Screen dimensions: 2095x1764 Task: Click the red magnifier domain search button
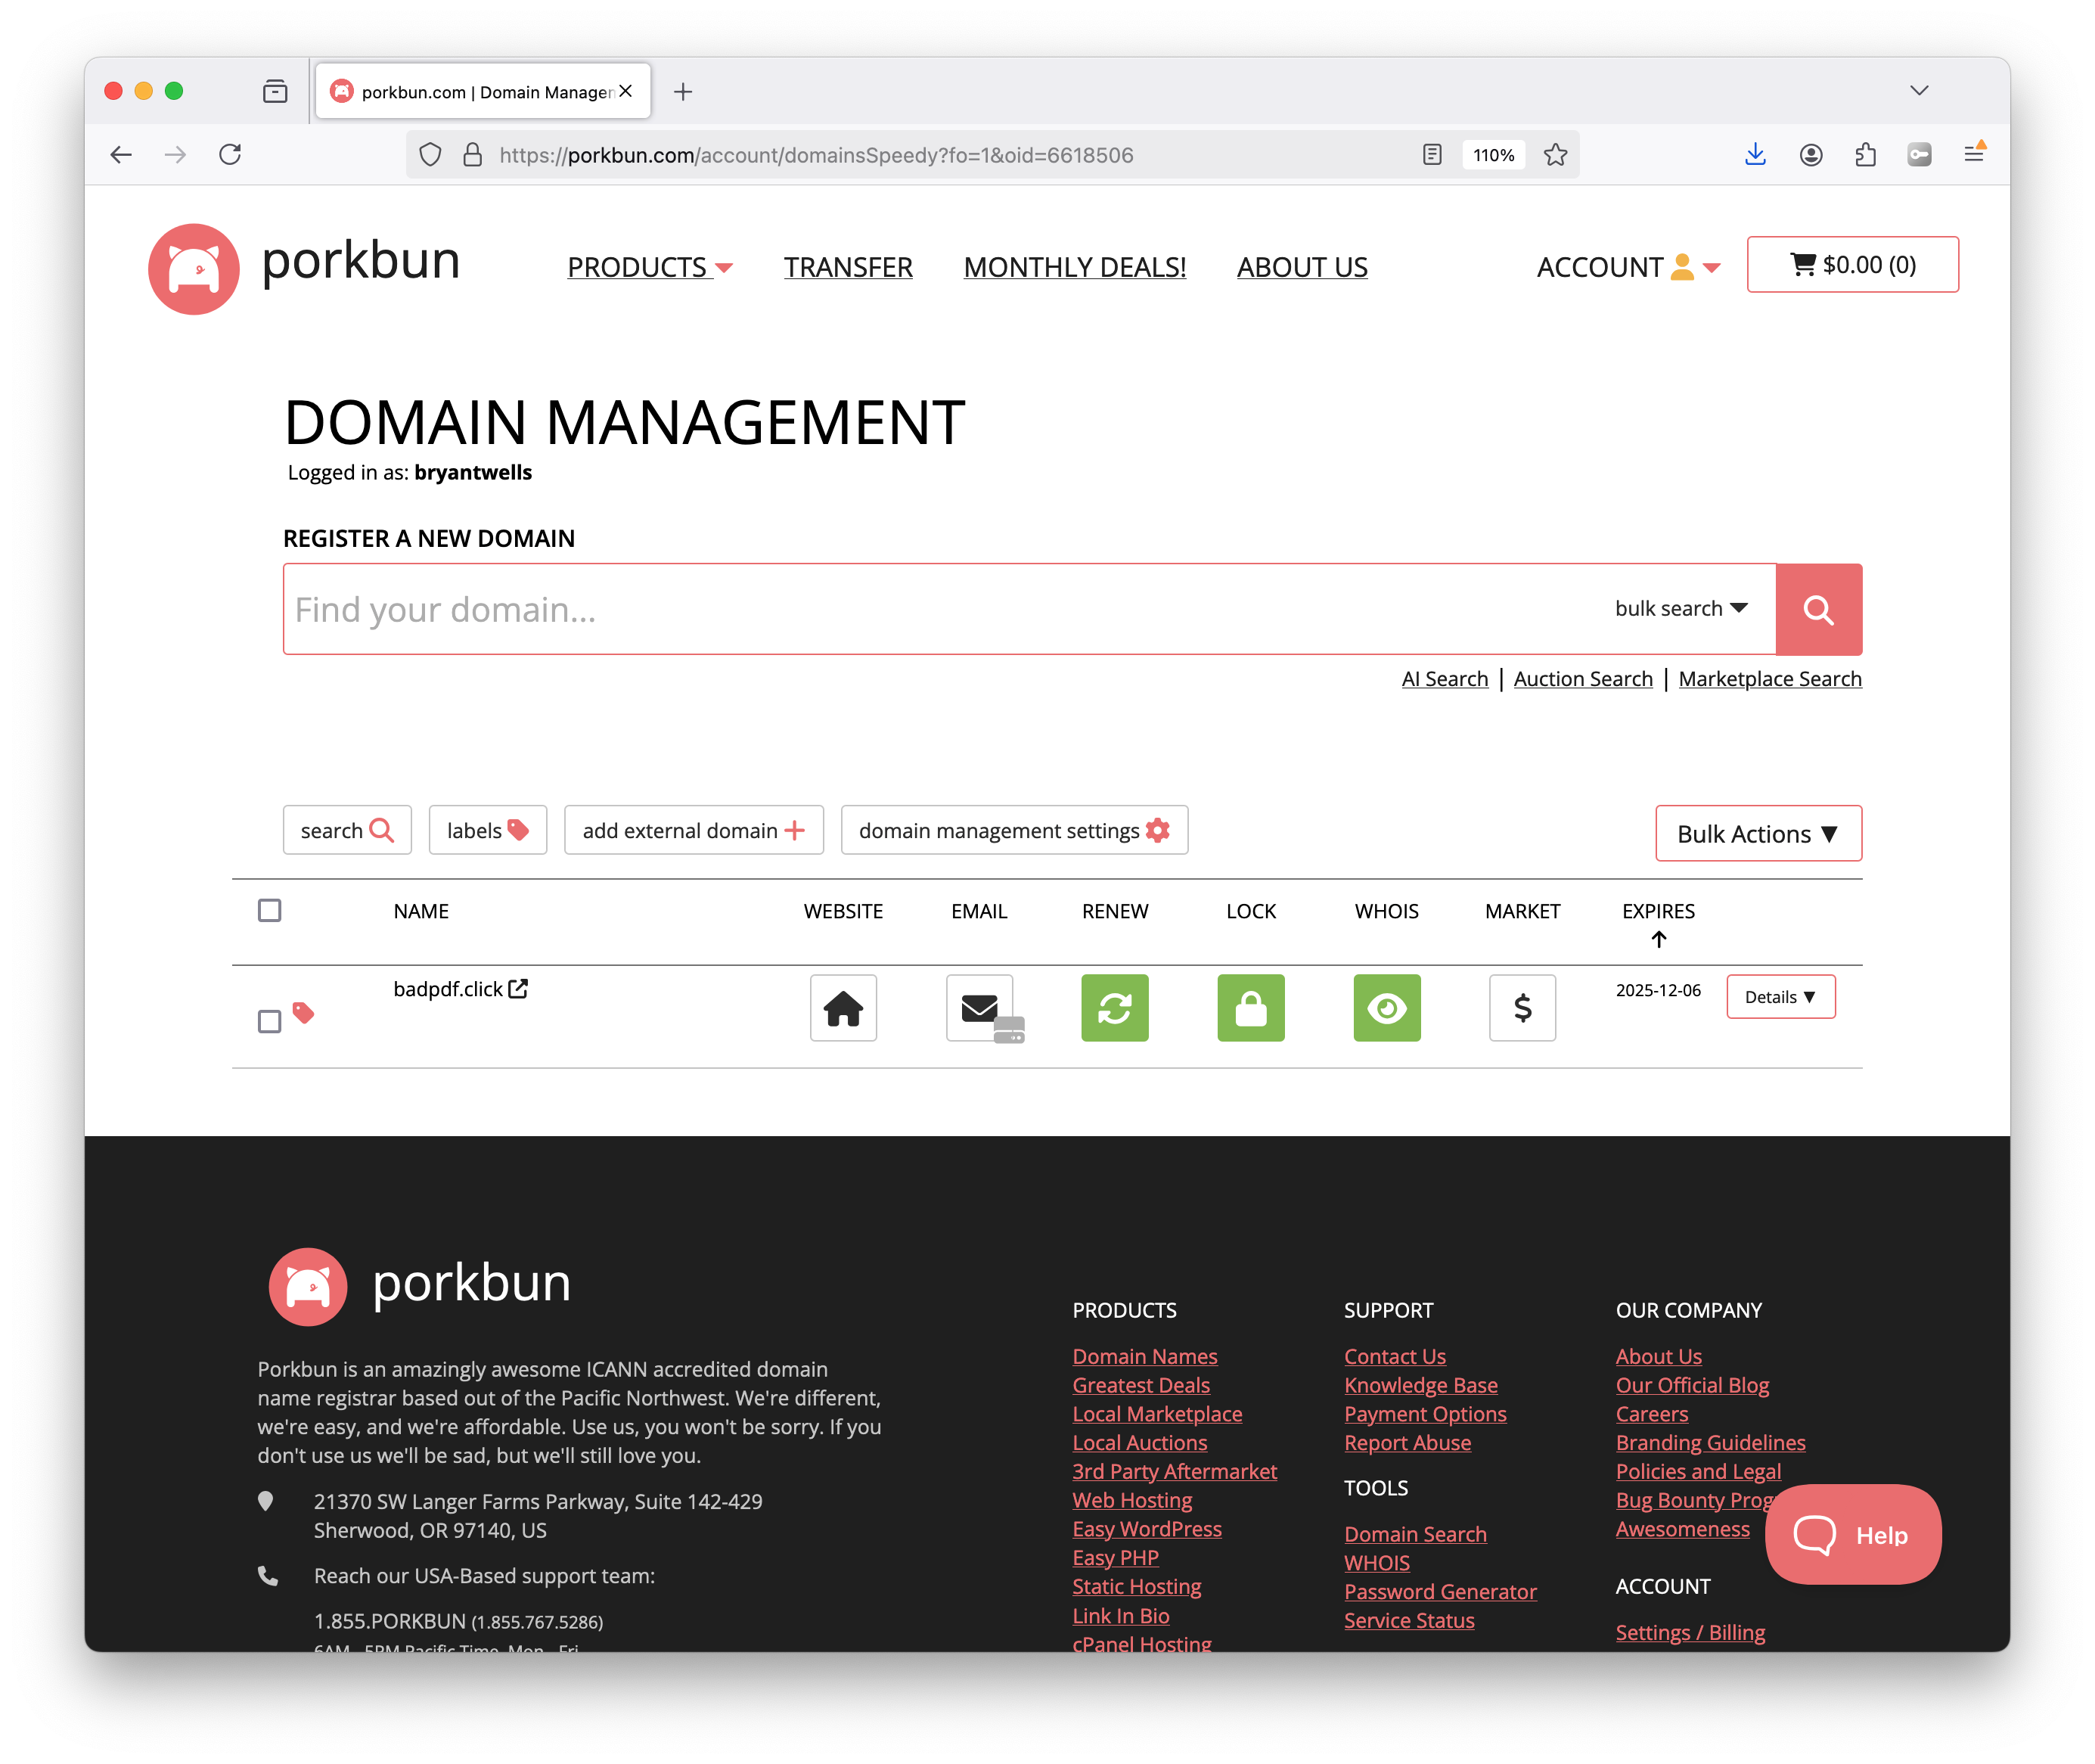pos(1818,609)
